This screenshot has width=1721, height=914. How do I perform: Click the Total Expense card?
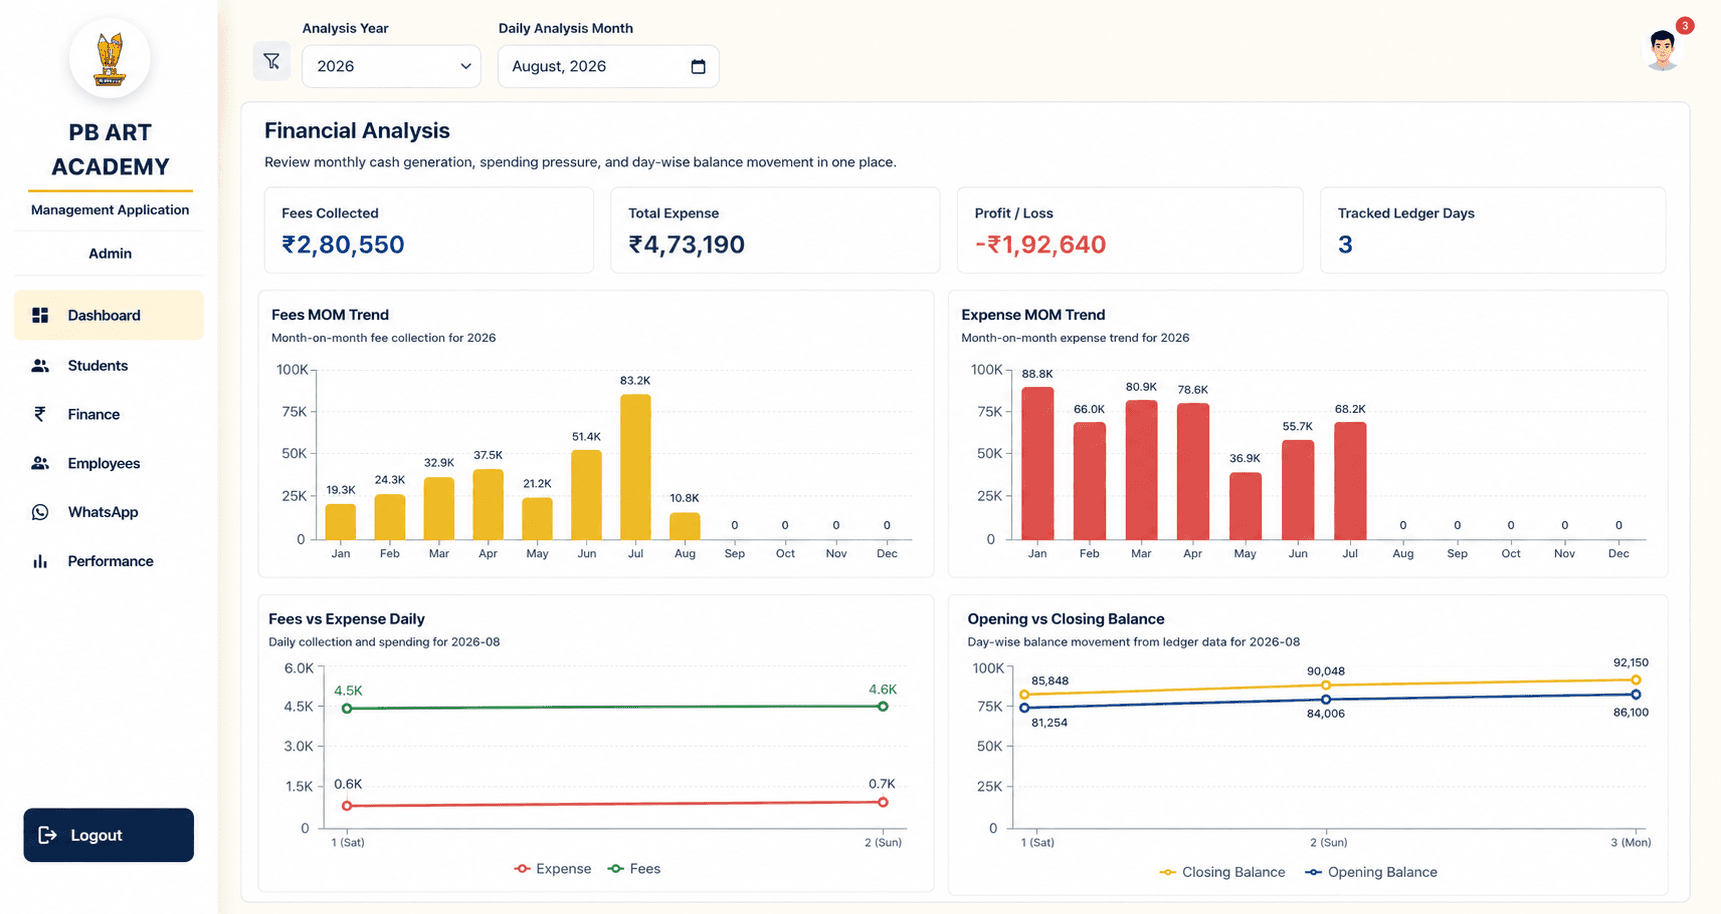(x=775, y=230)
